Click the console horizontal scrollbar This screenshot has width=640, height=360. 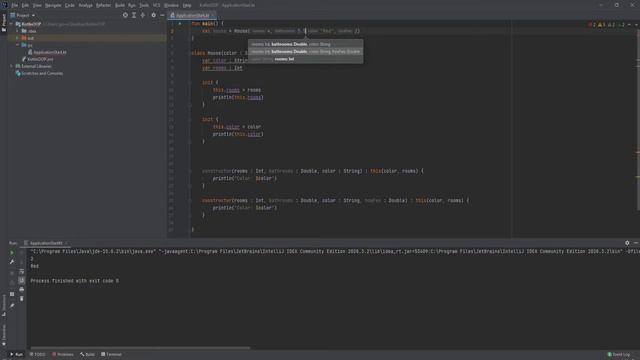(140, 348)
